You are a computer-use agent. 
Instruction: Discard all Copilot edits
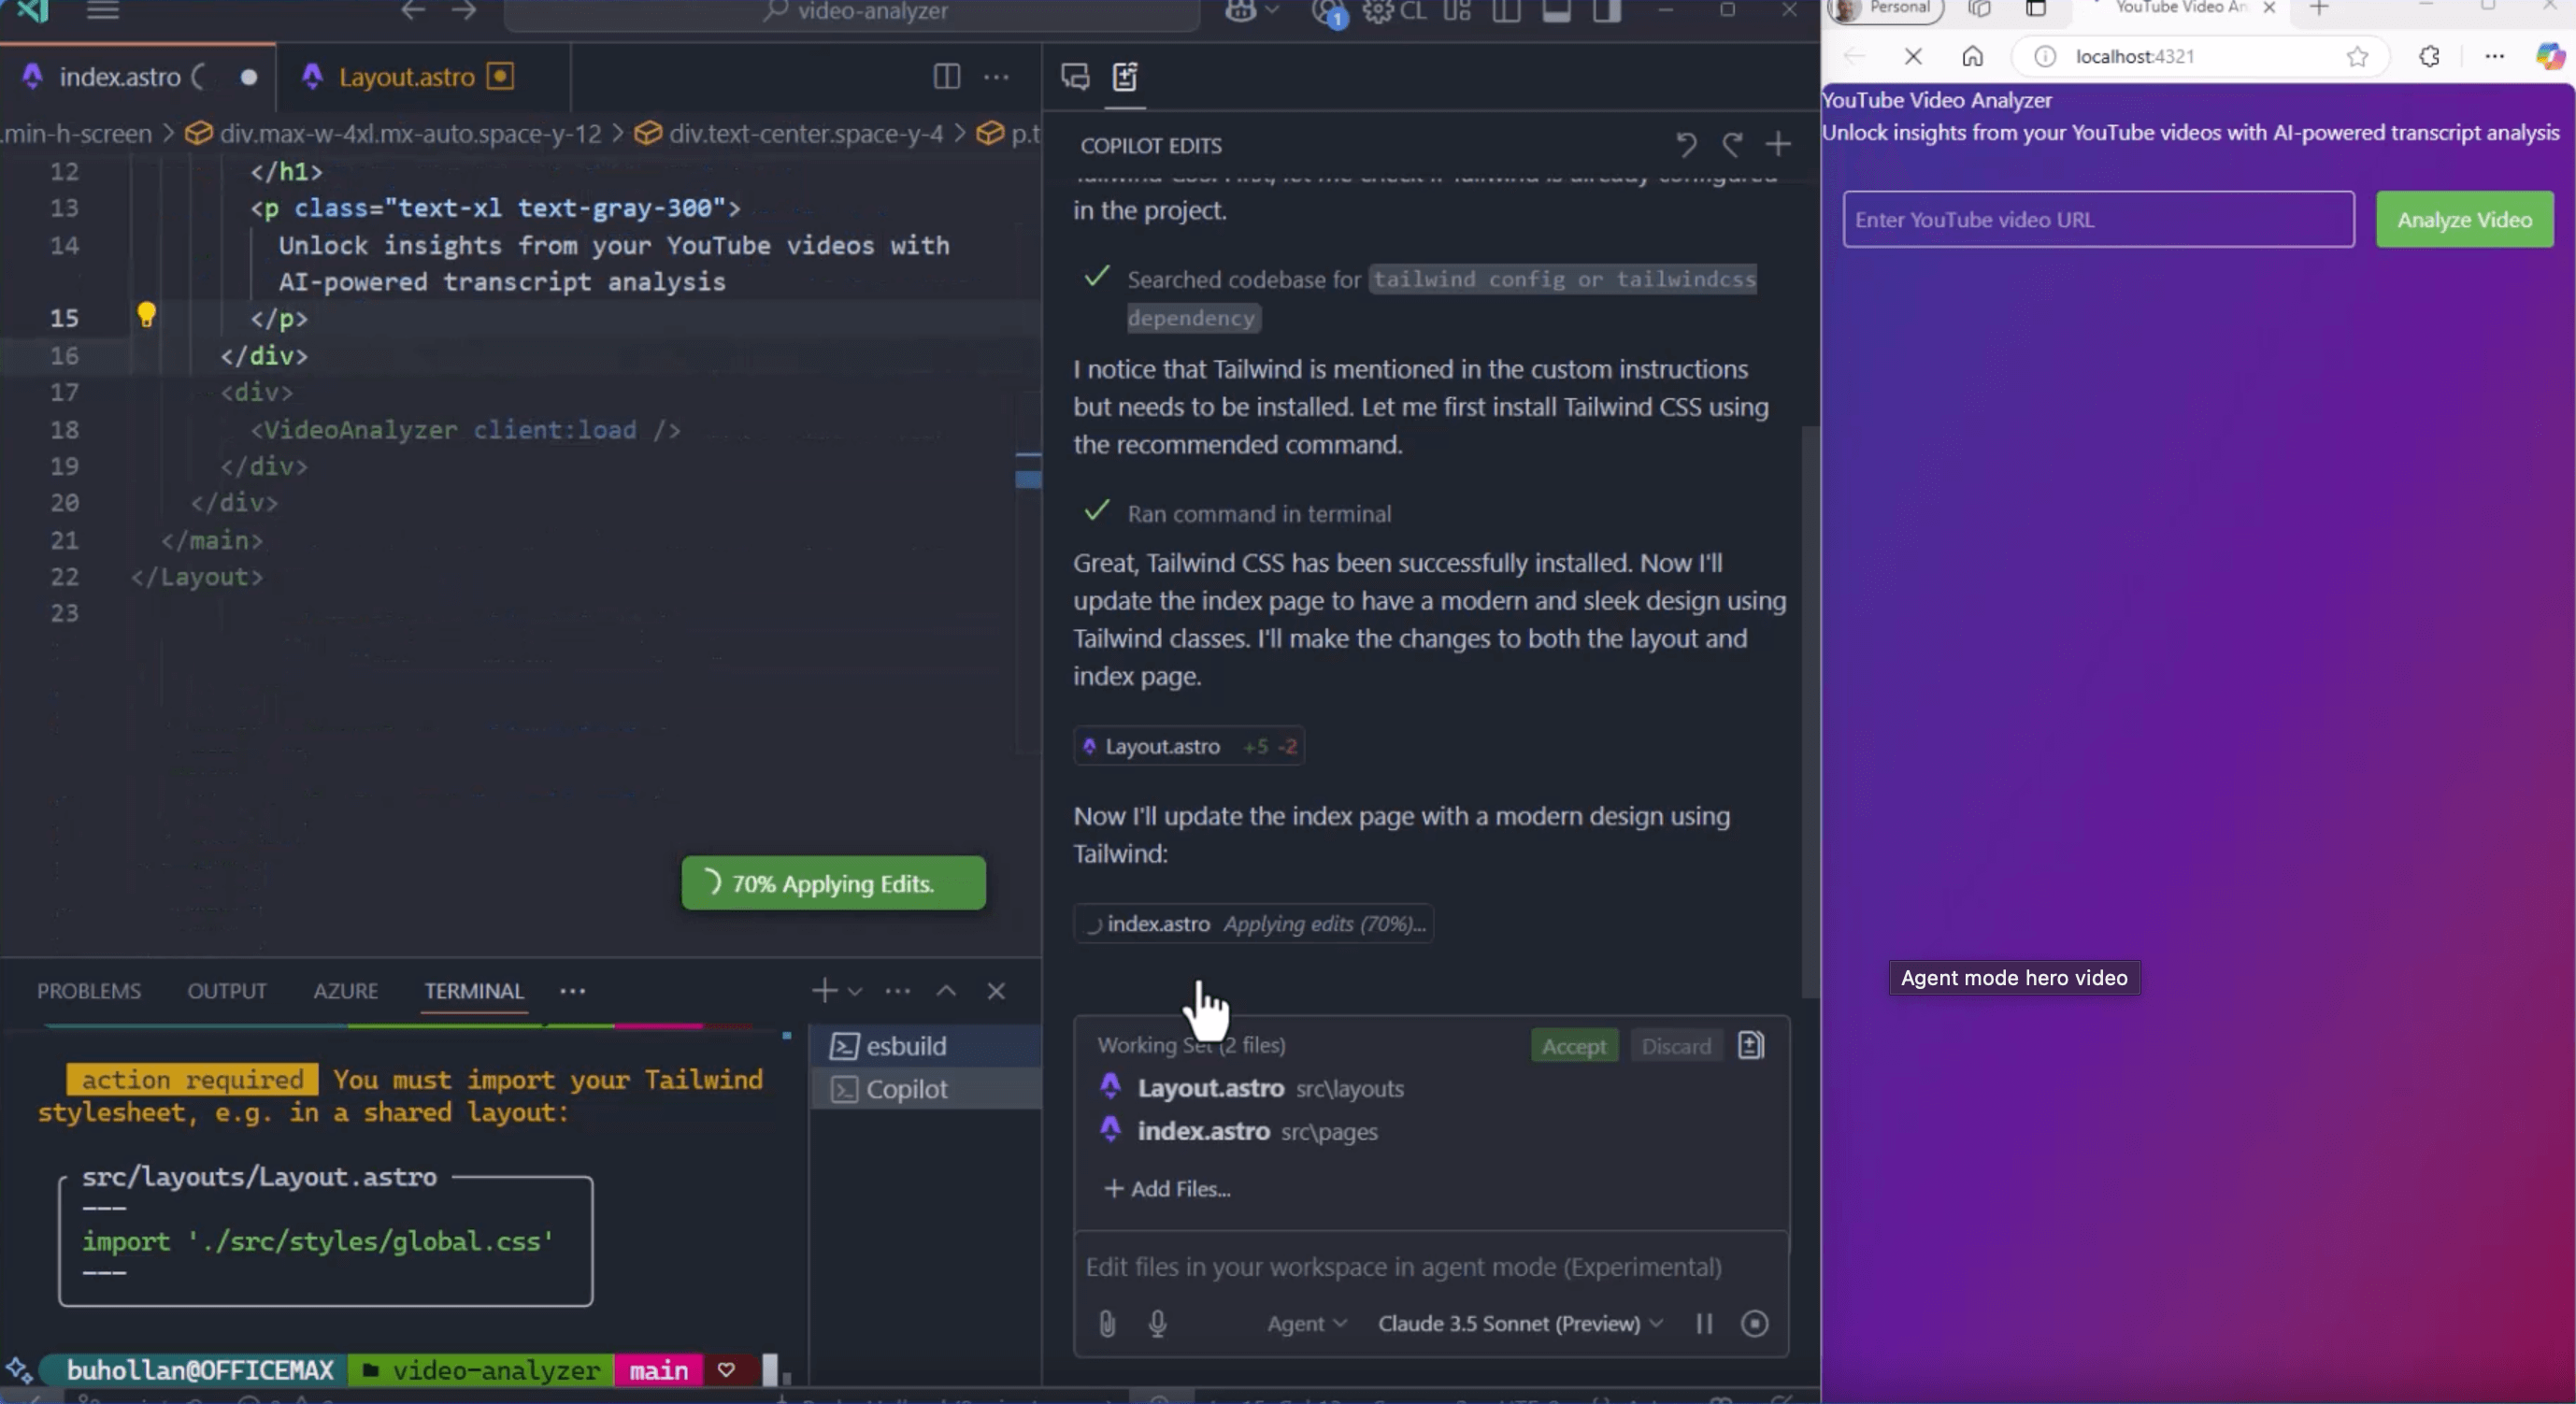pyautogui.click(x=1676, y=1046)
